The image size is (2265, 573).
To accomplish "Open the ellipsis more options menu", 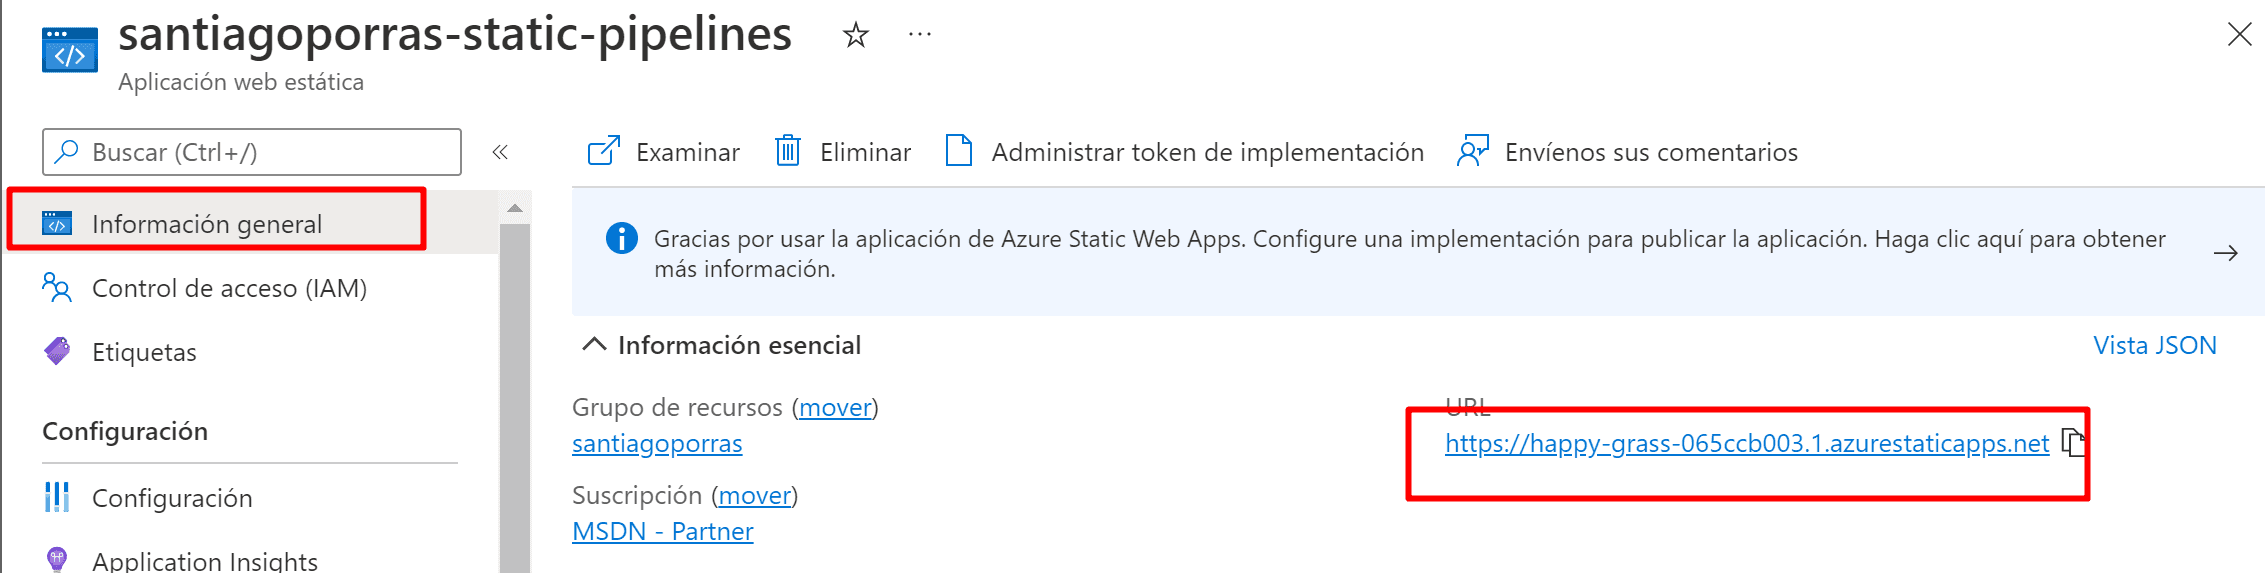I will tap(920, 35).
